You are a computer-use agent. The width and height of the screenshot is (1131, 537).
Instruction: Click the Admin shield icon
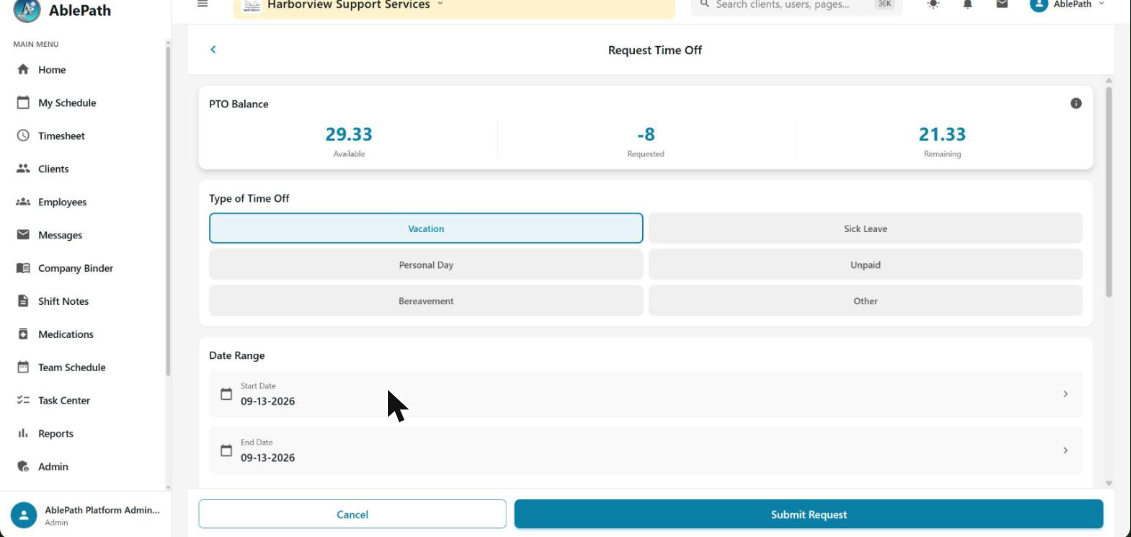23,466
